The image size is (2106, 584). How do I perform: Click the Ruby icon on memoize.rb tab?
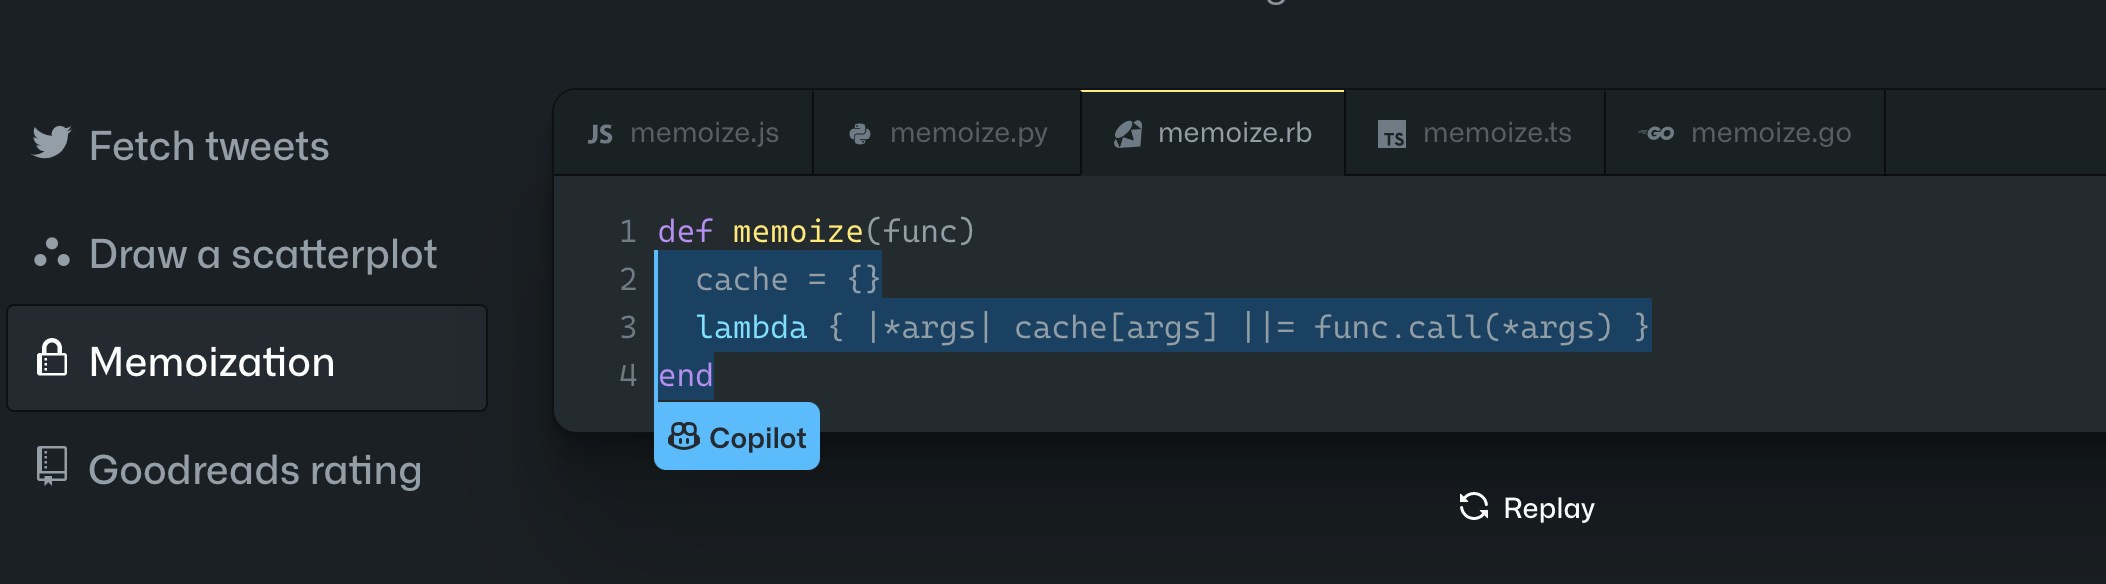point(1128,134)
